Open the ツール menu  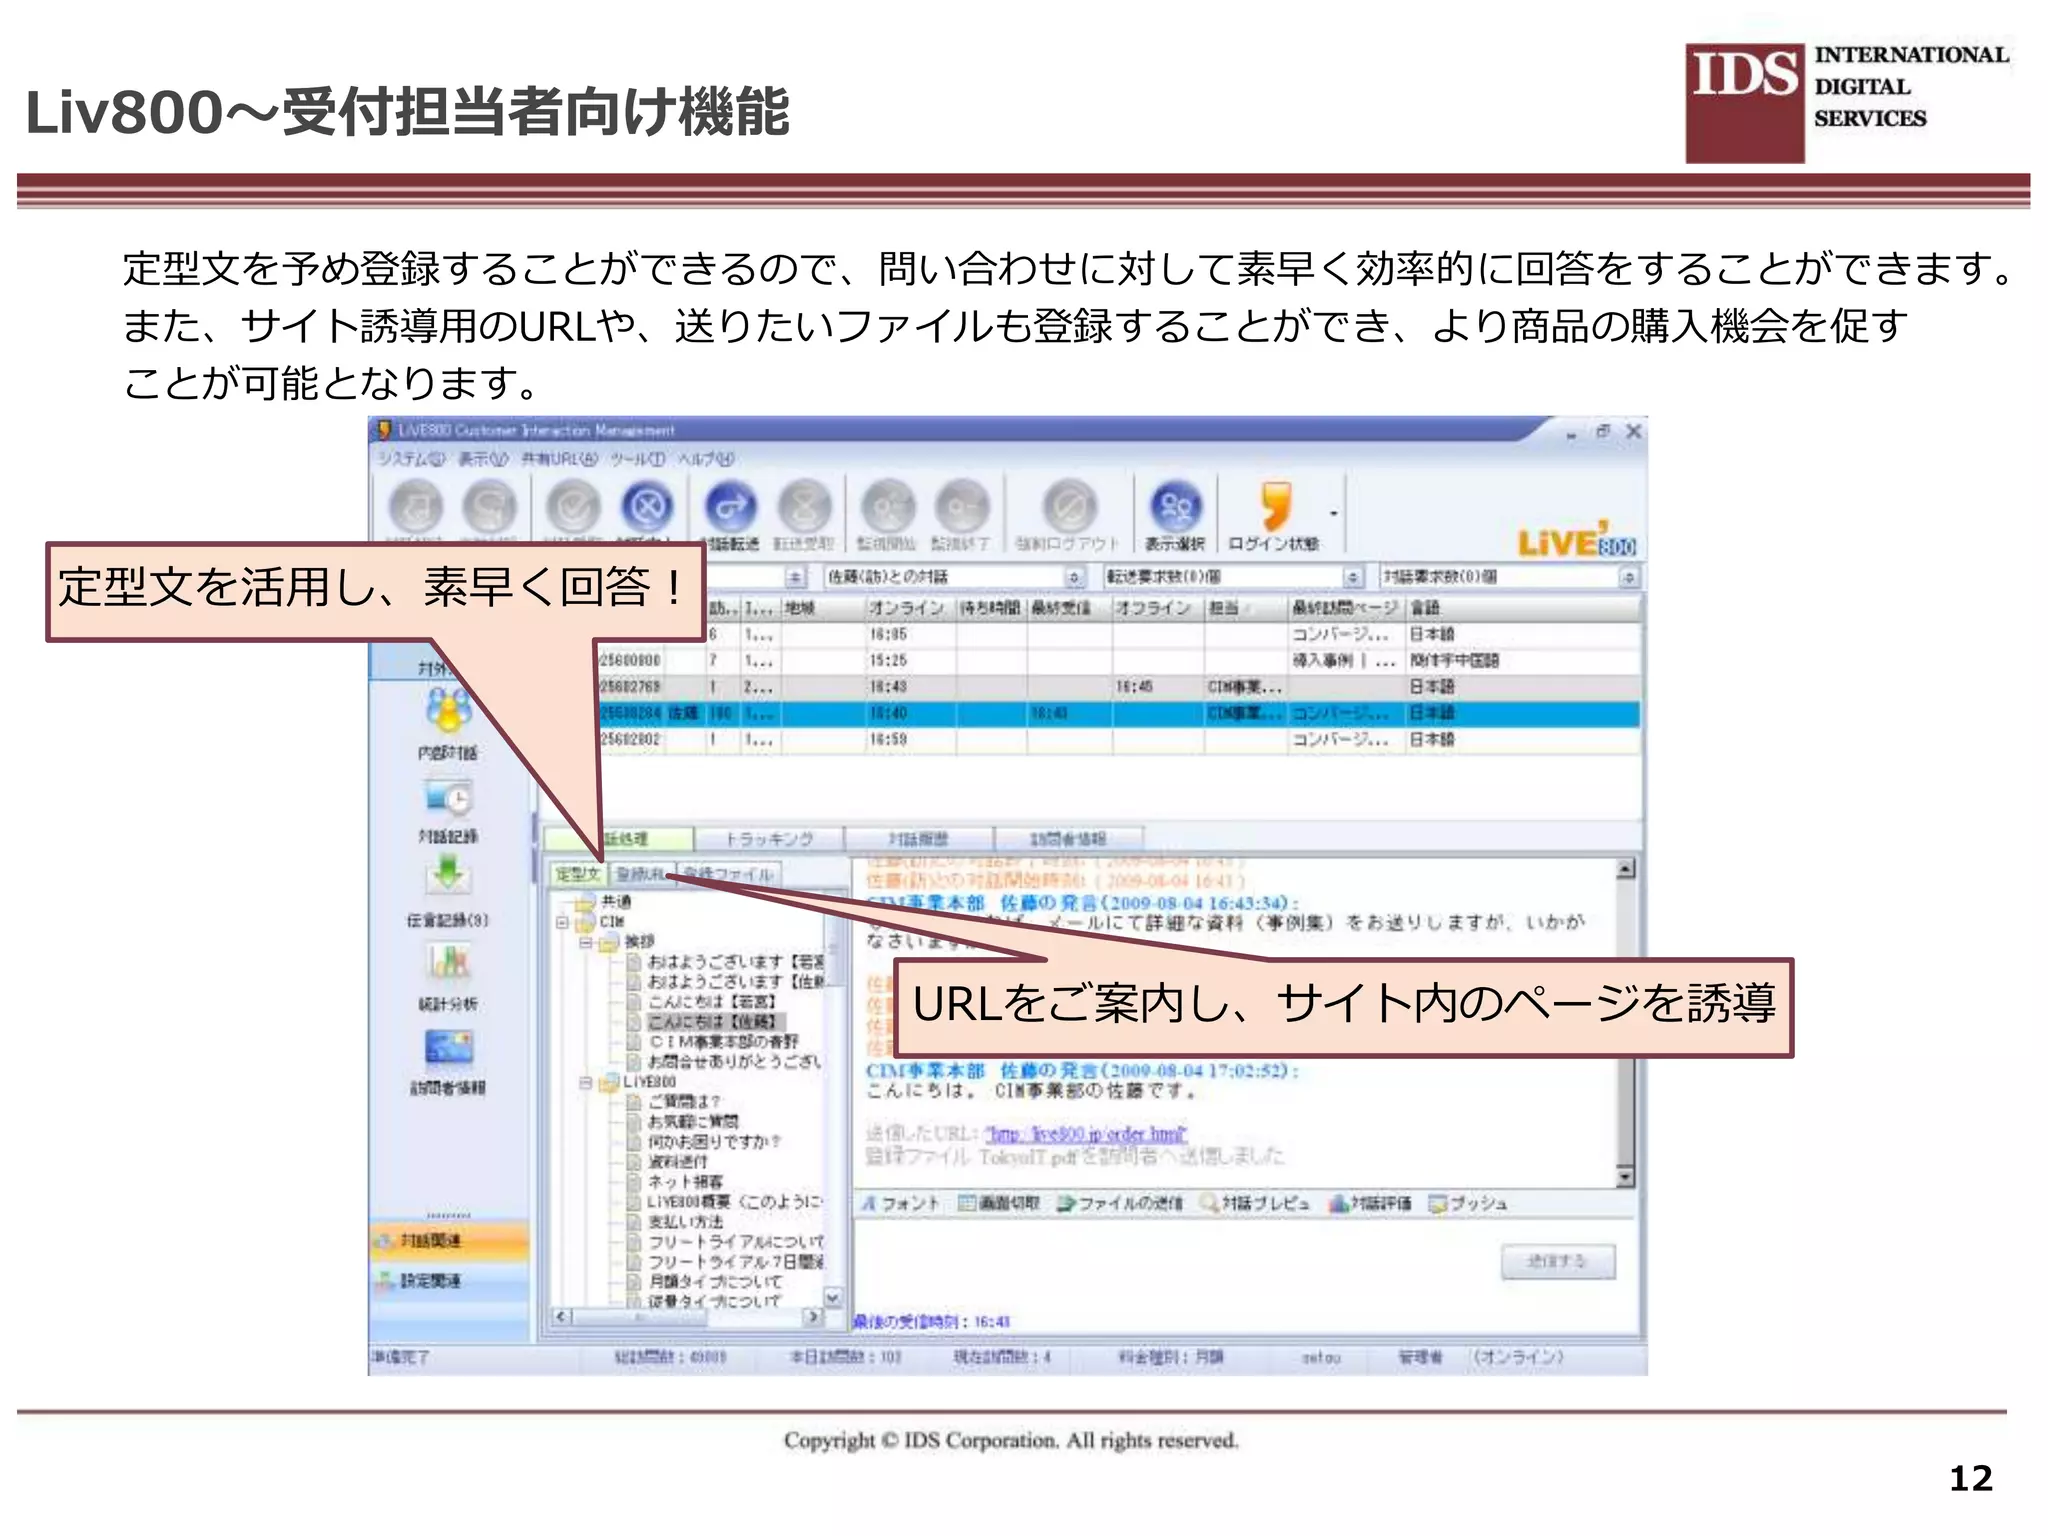(x=638, y=459)
